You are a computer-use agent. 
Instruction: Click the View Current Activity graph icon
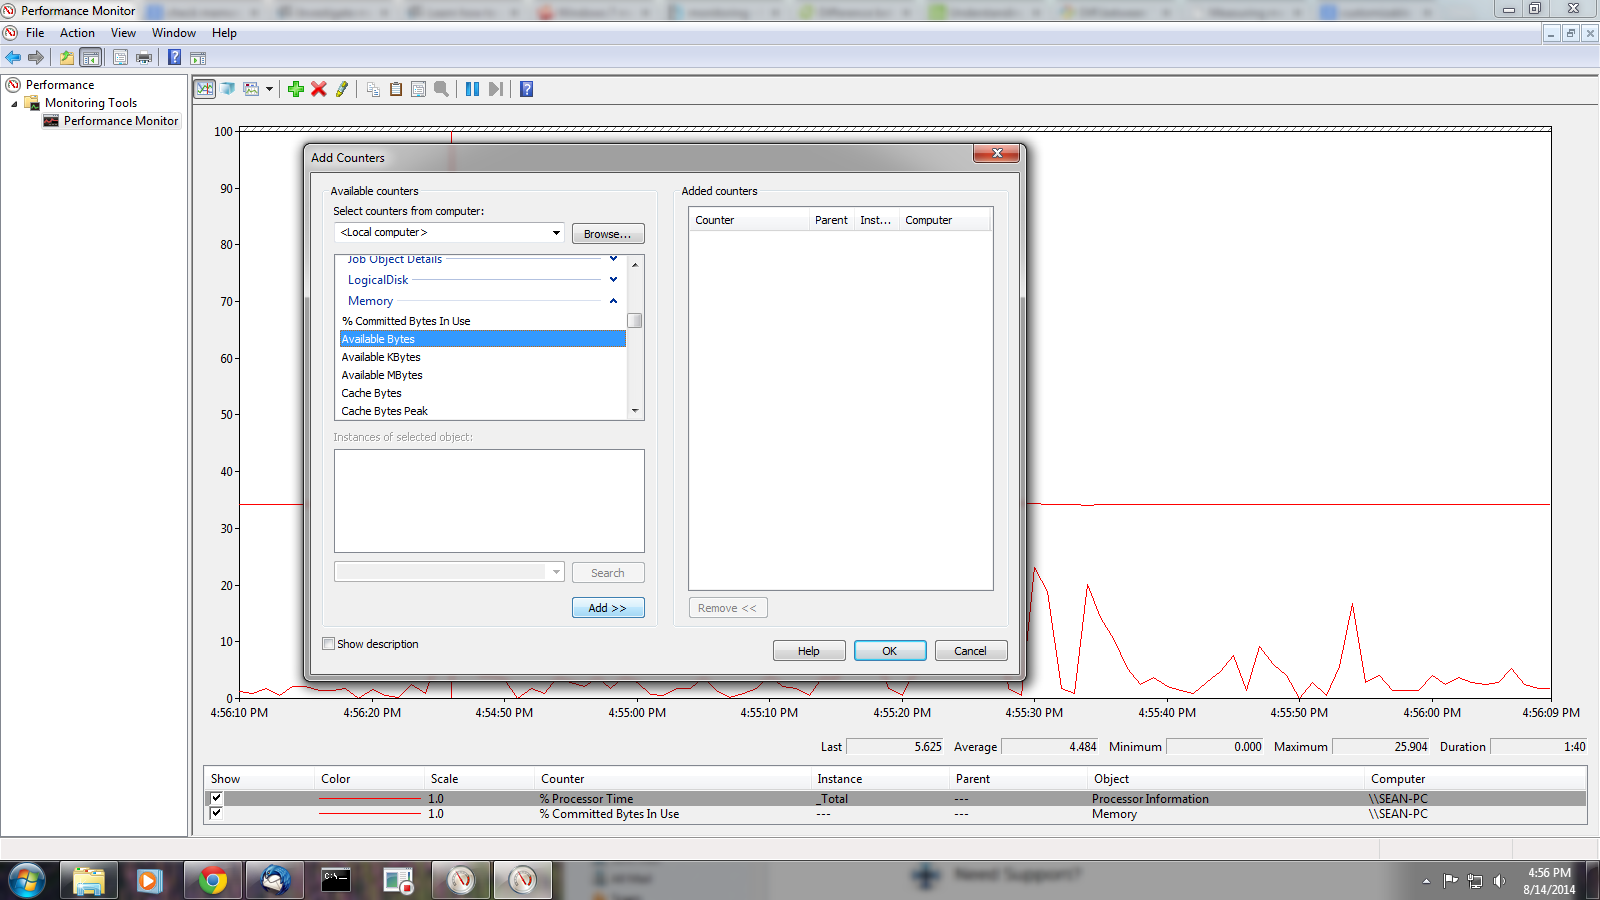coord(204,89)
